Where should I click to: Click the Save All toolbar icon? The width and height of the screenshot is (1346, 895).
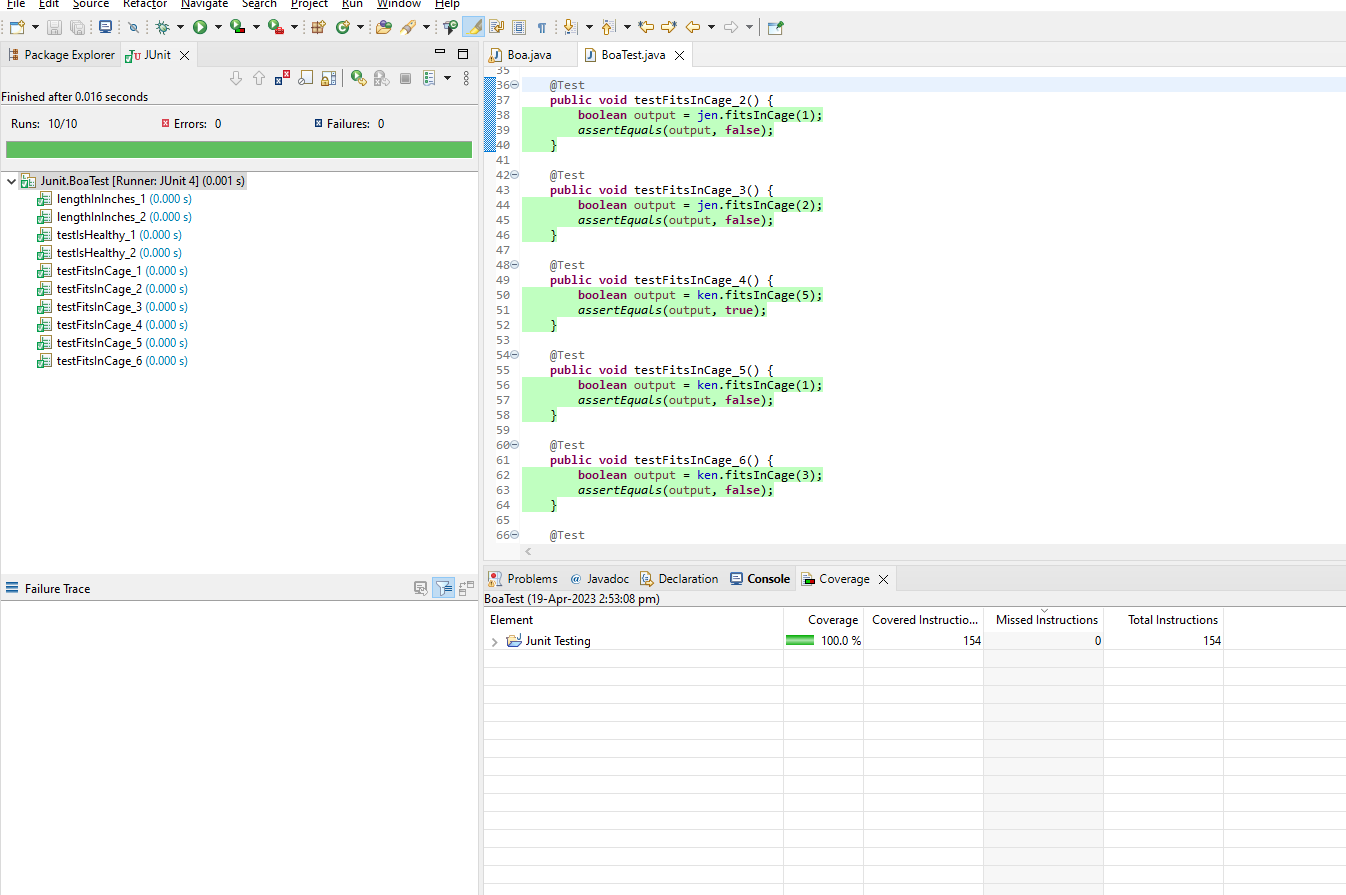[77, 27]
